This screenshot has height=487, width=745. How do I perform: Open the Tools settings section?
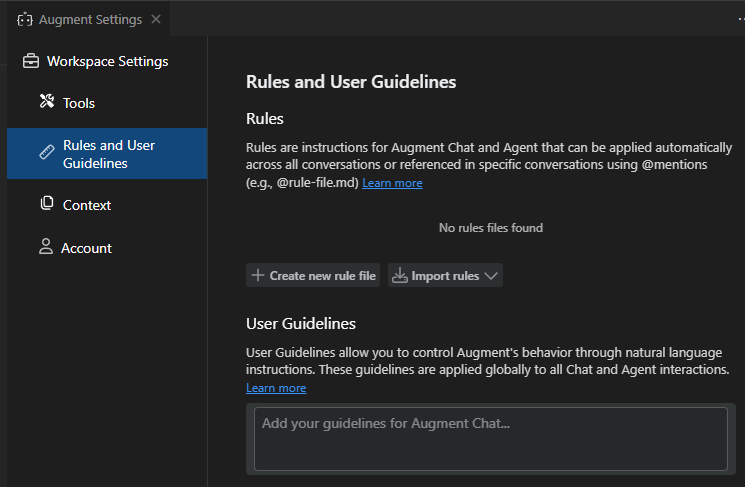pyautogui.click(x=79, y=103)
